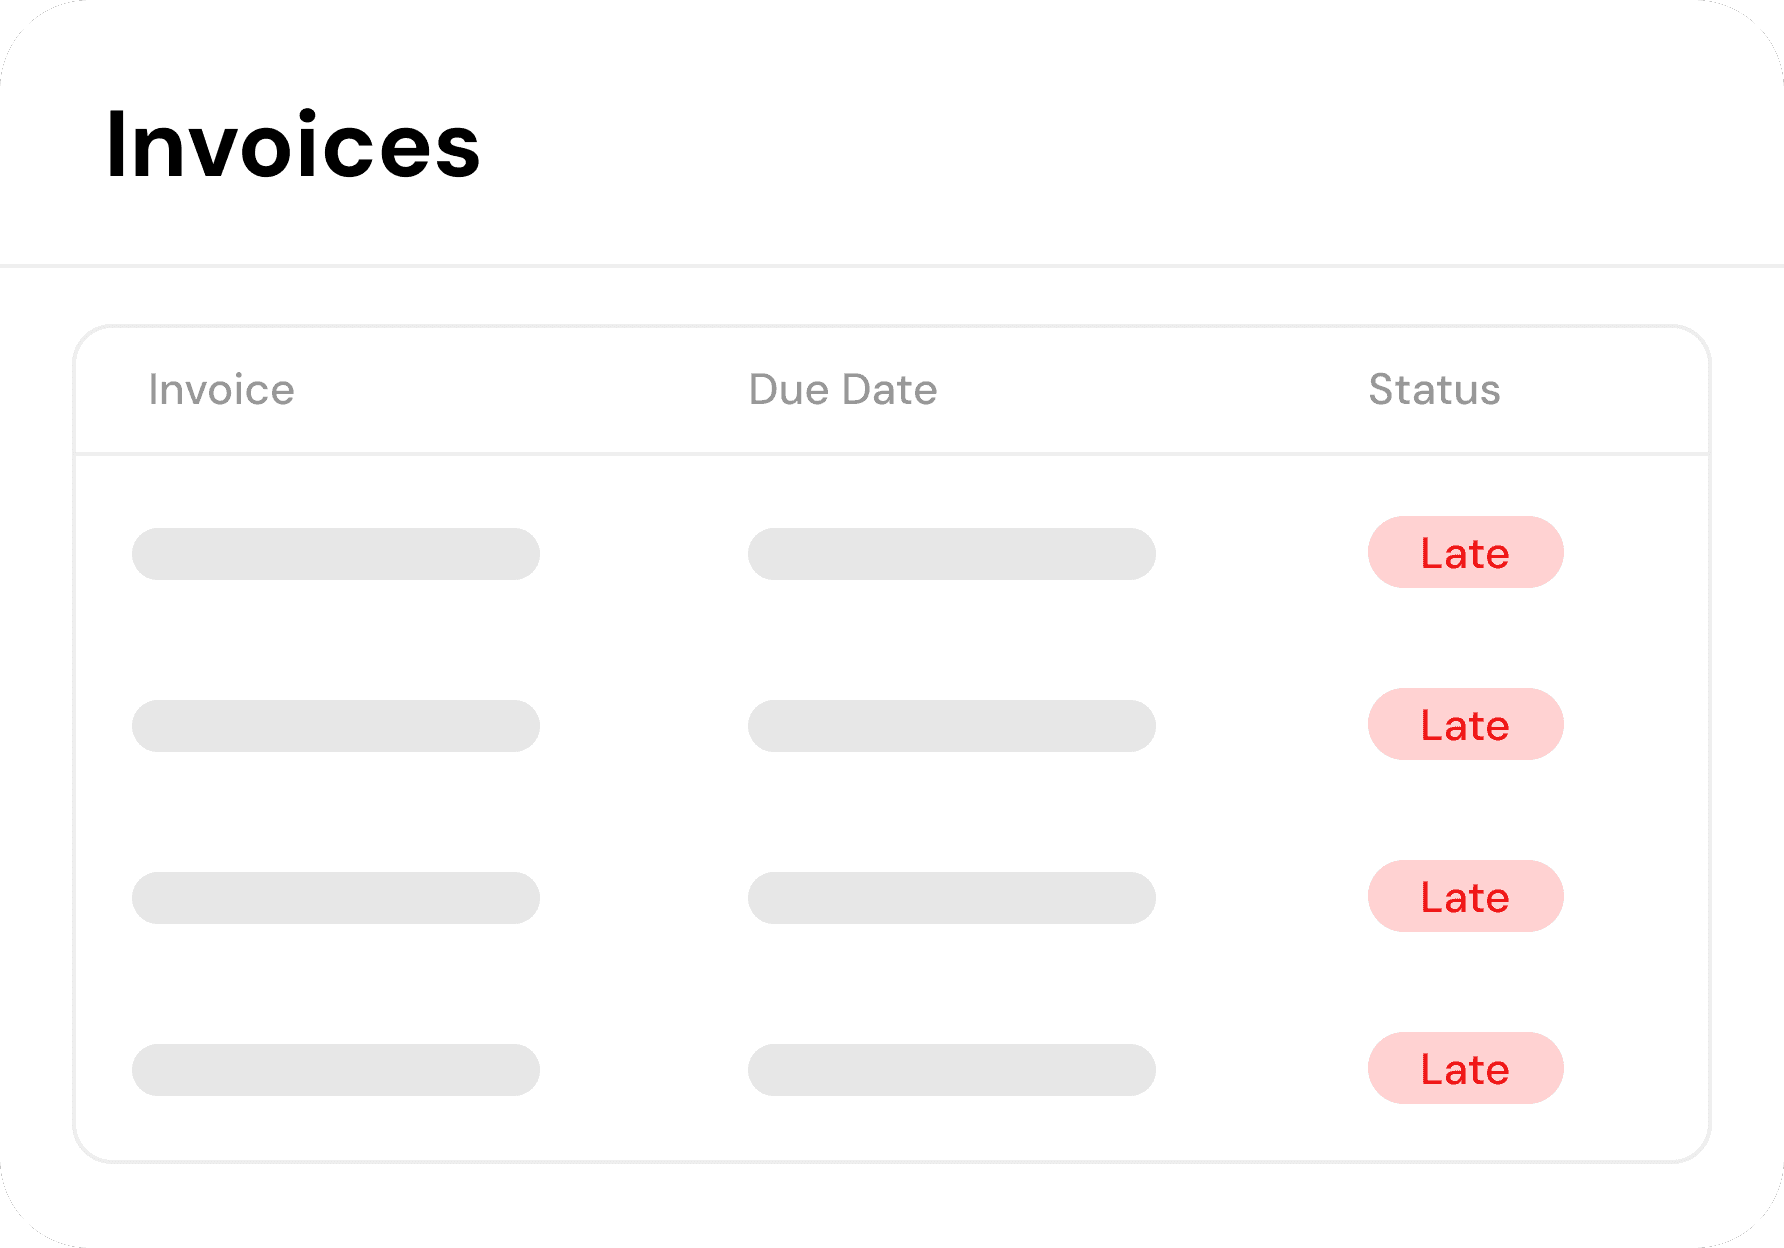Viewport: 1784px width, 1248px height.
Task: Click the fourth row due date placeholder
Action: click(x=952, y=1070)
